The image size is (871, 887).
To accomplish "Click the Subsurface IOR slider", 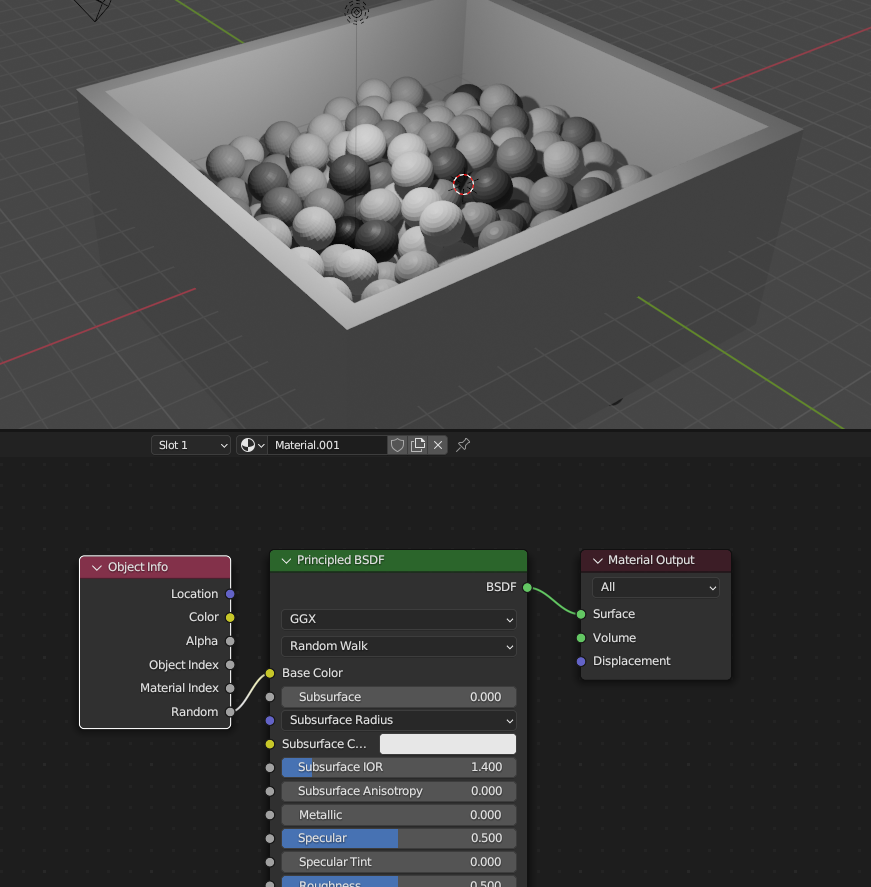I will tap(399, 768).
